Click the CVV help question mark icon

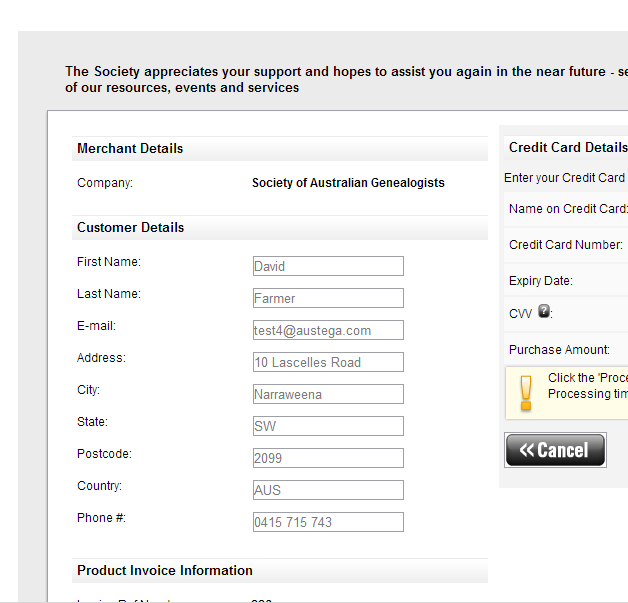(x=543, y=311)
